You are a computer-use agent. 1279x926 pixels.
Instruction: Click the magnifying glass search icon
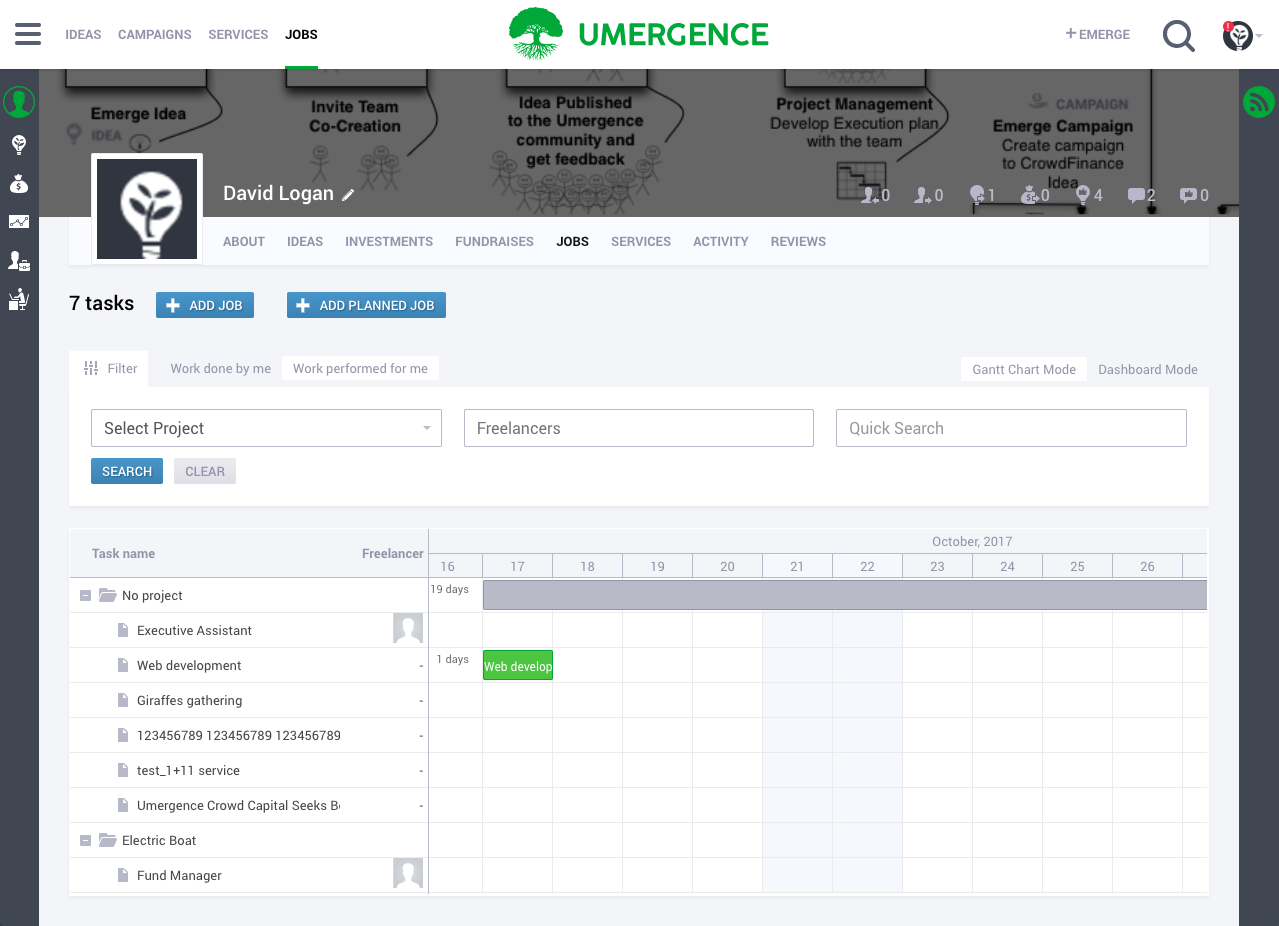coord(1178,35)
